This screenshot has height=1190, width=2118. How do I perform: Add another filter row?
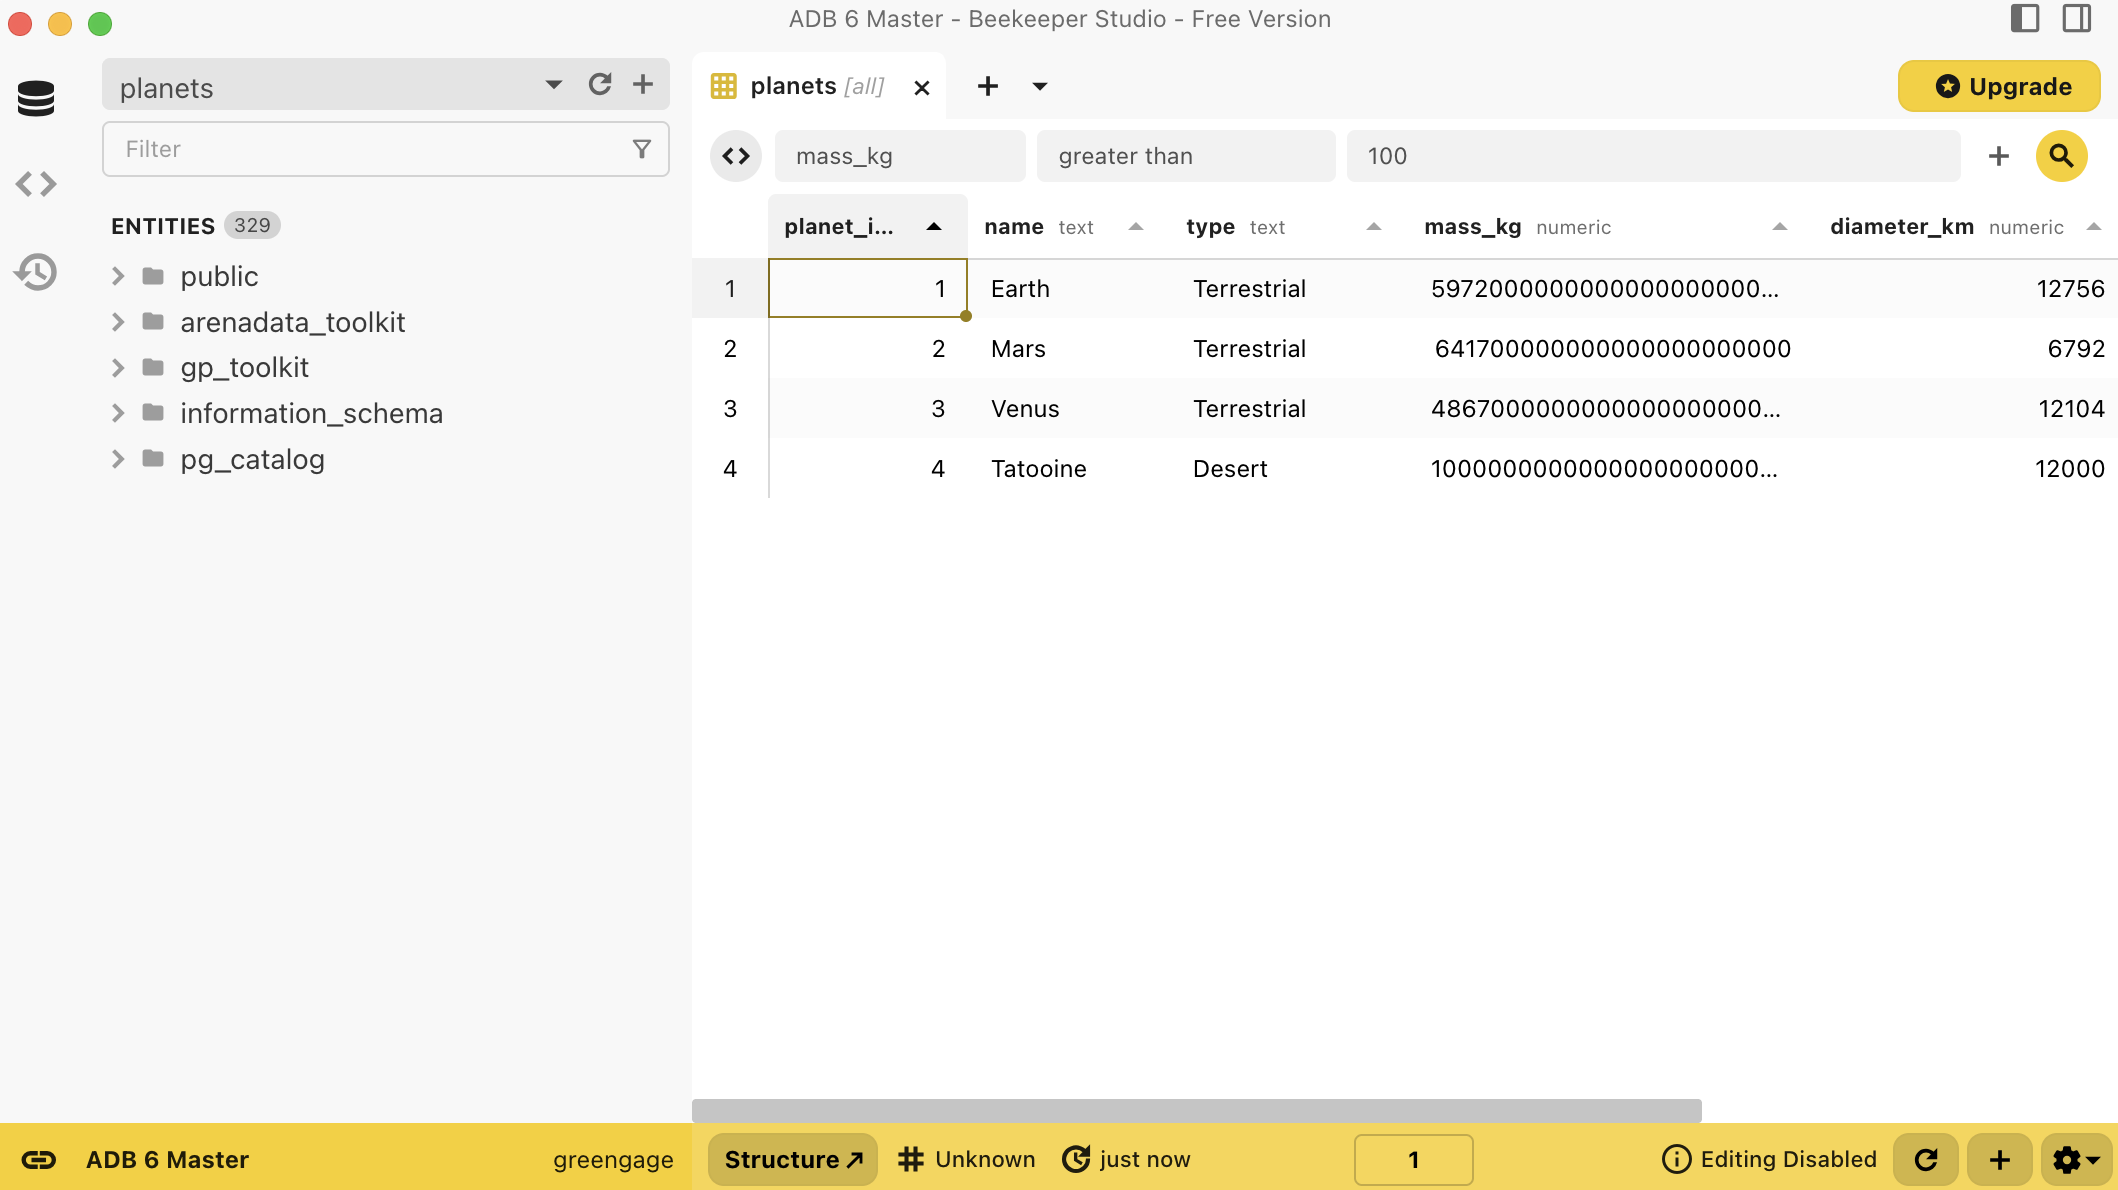[1999, 156]
